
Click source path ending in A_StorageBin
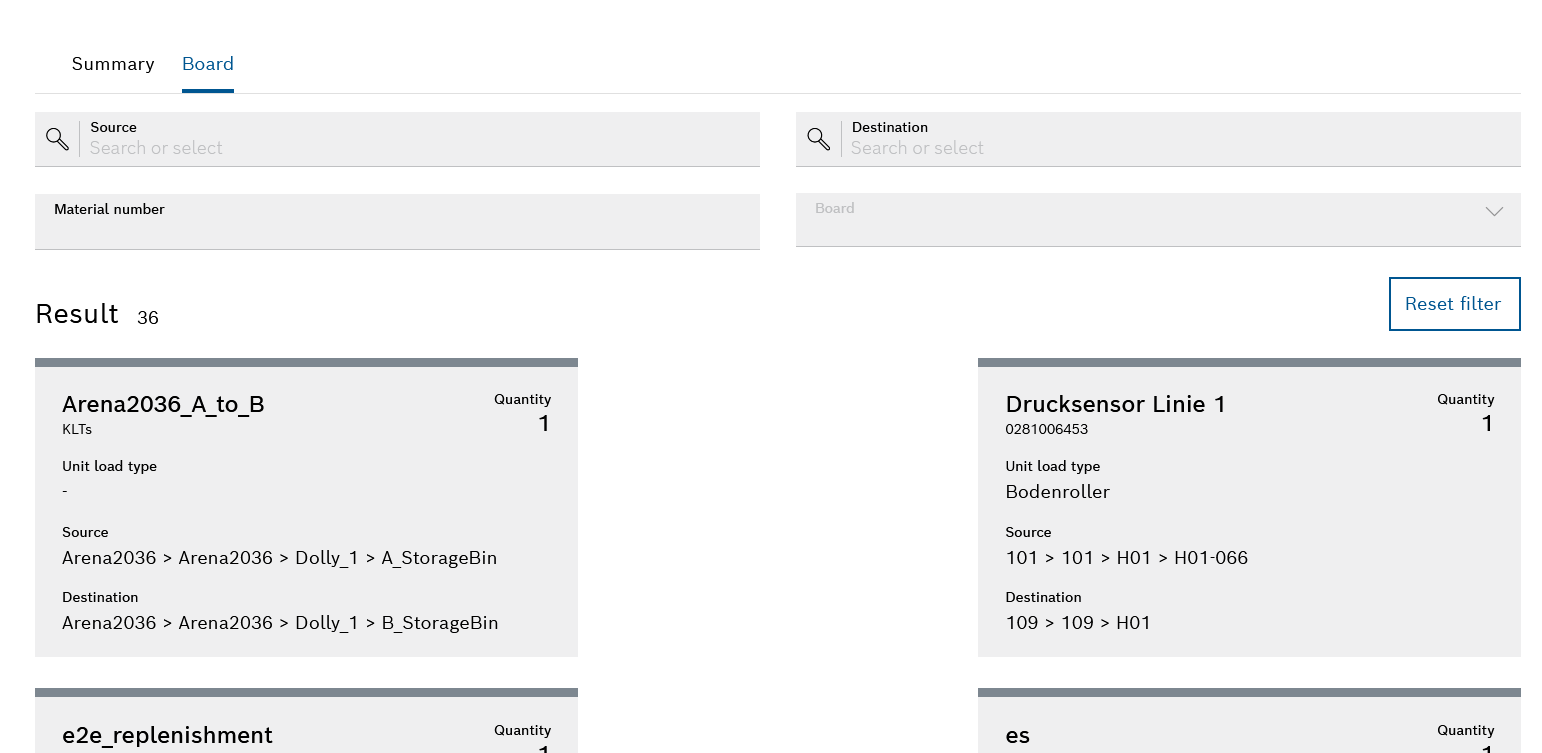tap(279, 558)
